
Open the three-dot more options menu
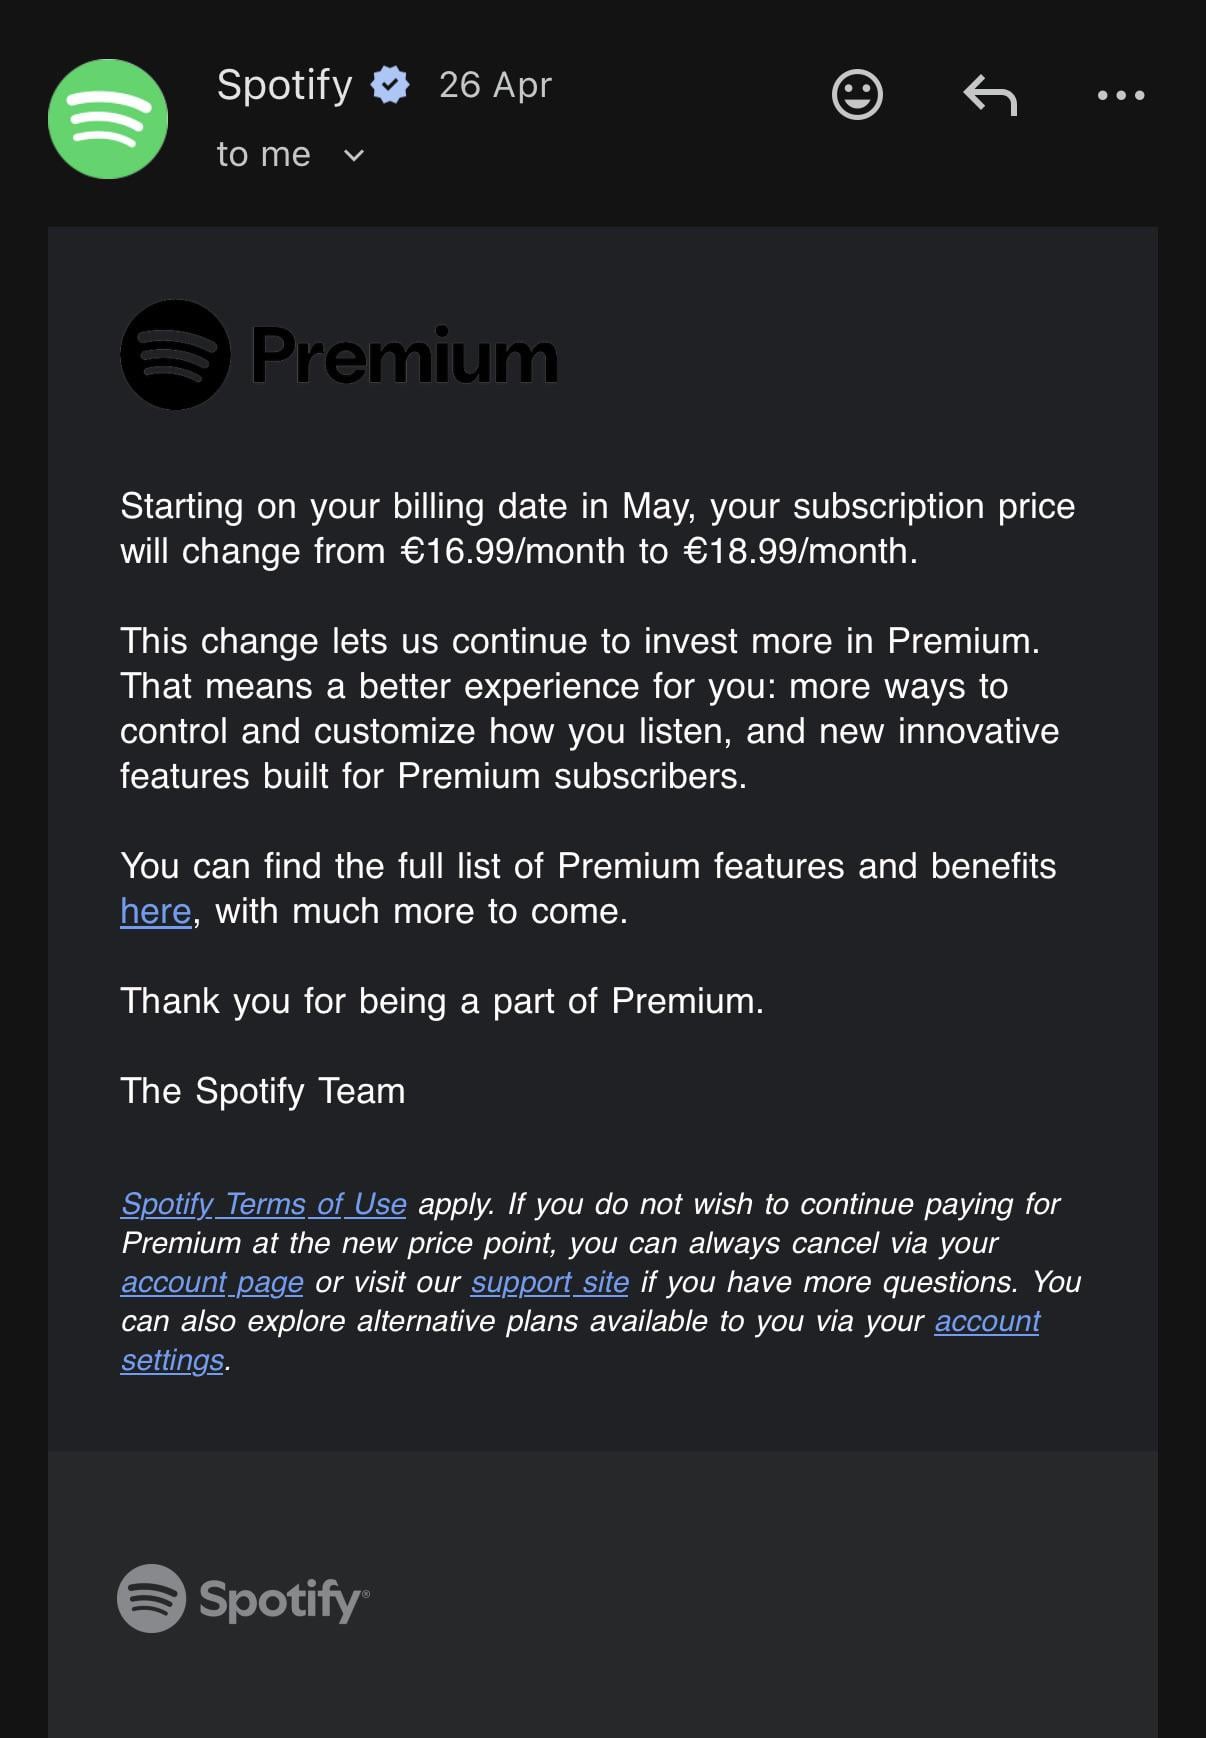click(x=1120, y=96)
